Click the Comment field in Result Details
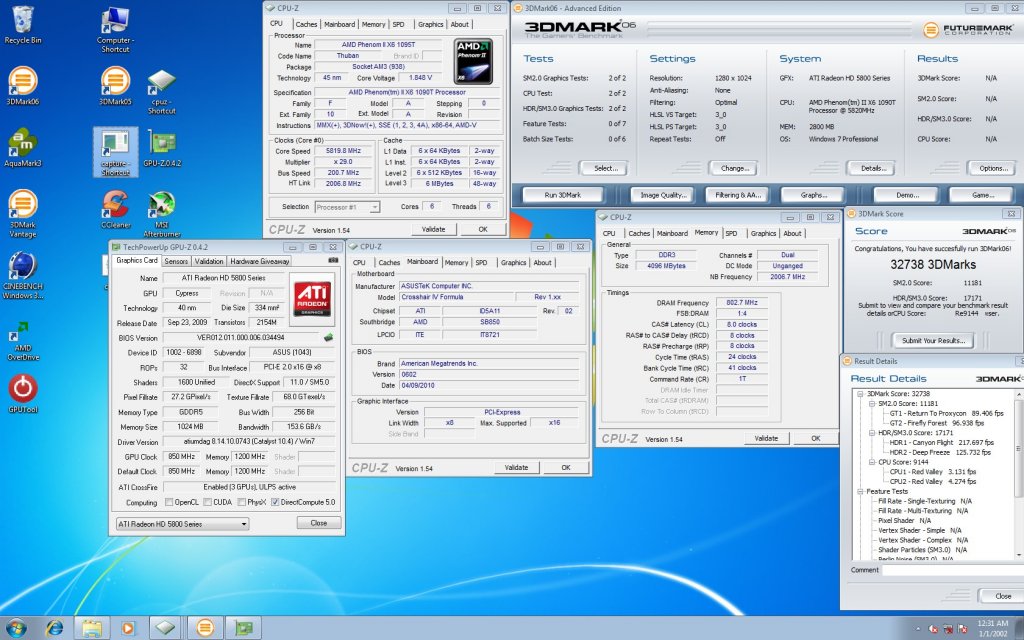 point(953,570)
